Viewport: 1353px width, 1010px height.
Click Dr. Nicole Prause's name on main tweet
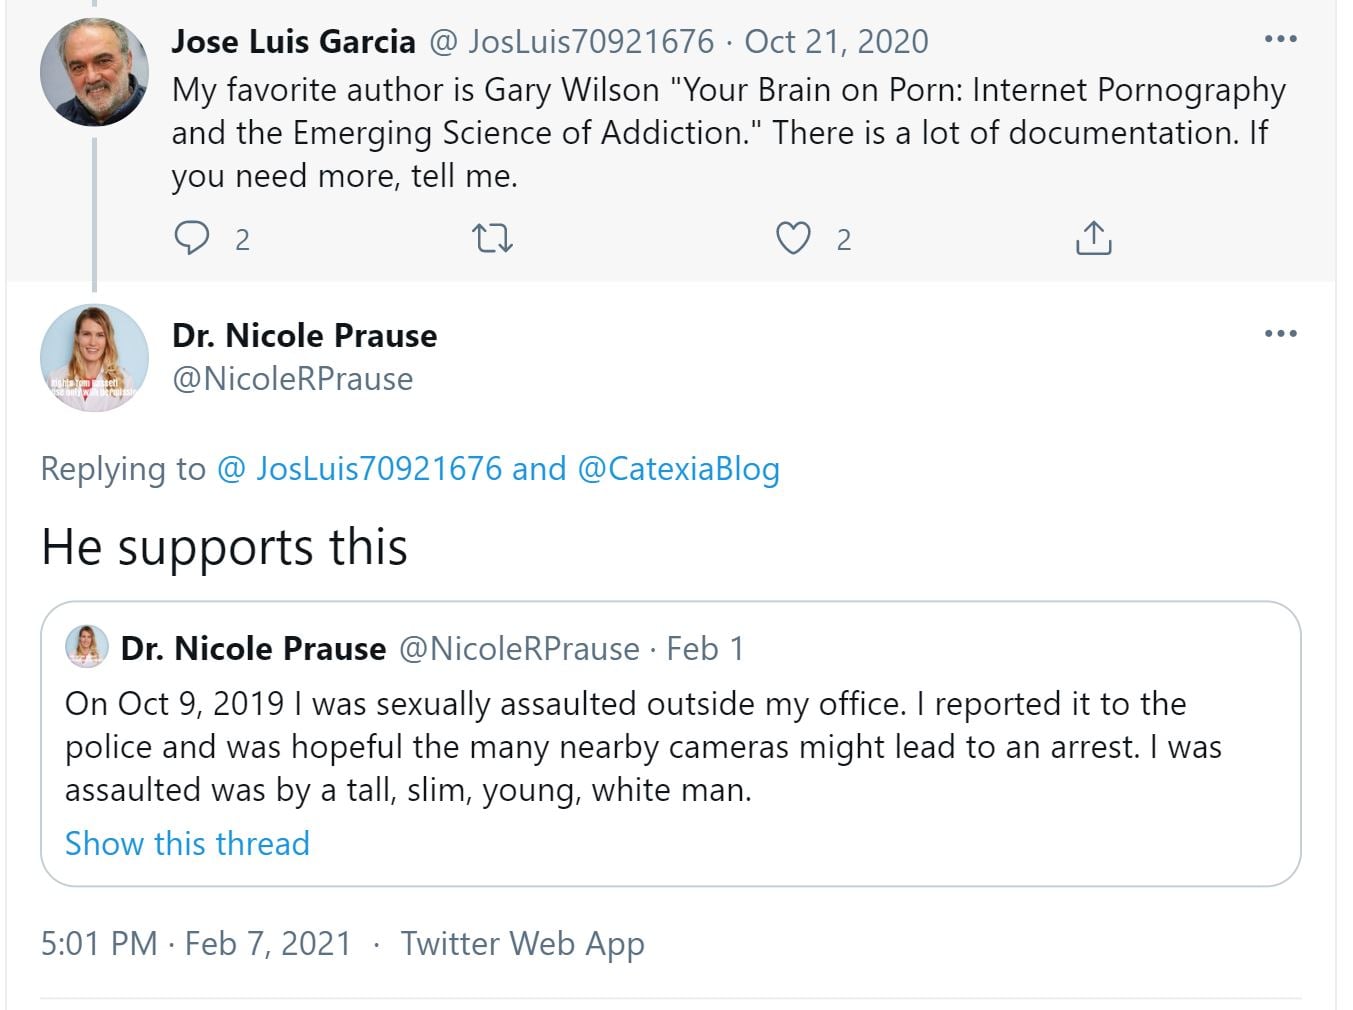(x=304, y=335)
